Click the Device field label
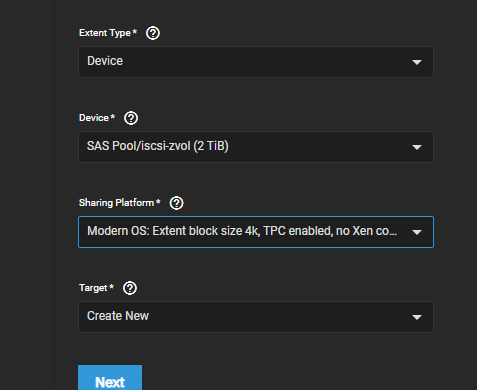Viewport: 477px width, 390px height. tap(97, 118)
